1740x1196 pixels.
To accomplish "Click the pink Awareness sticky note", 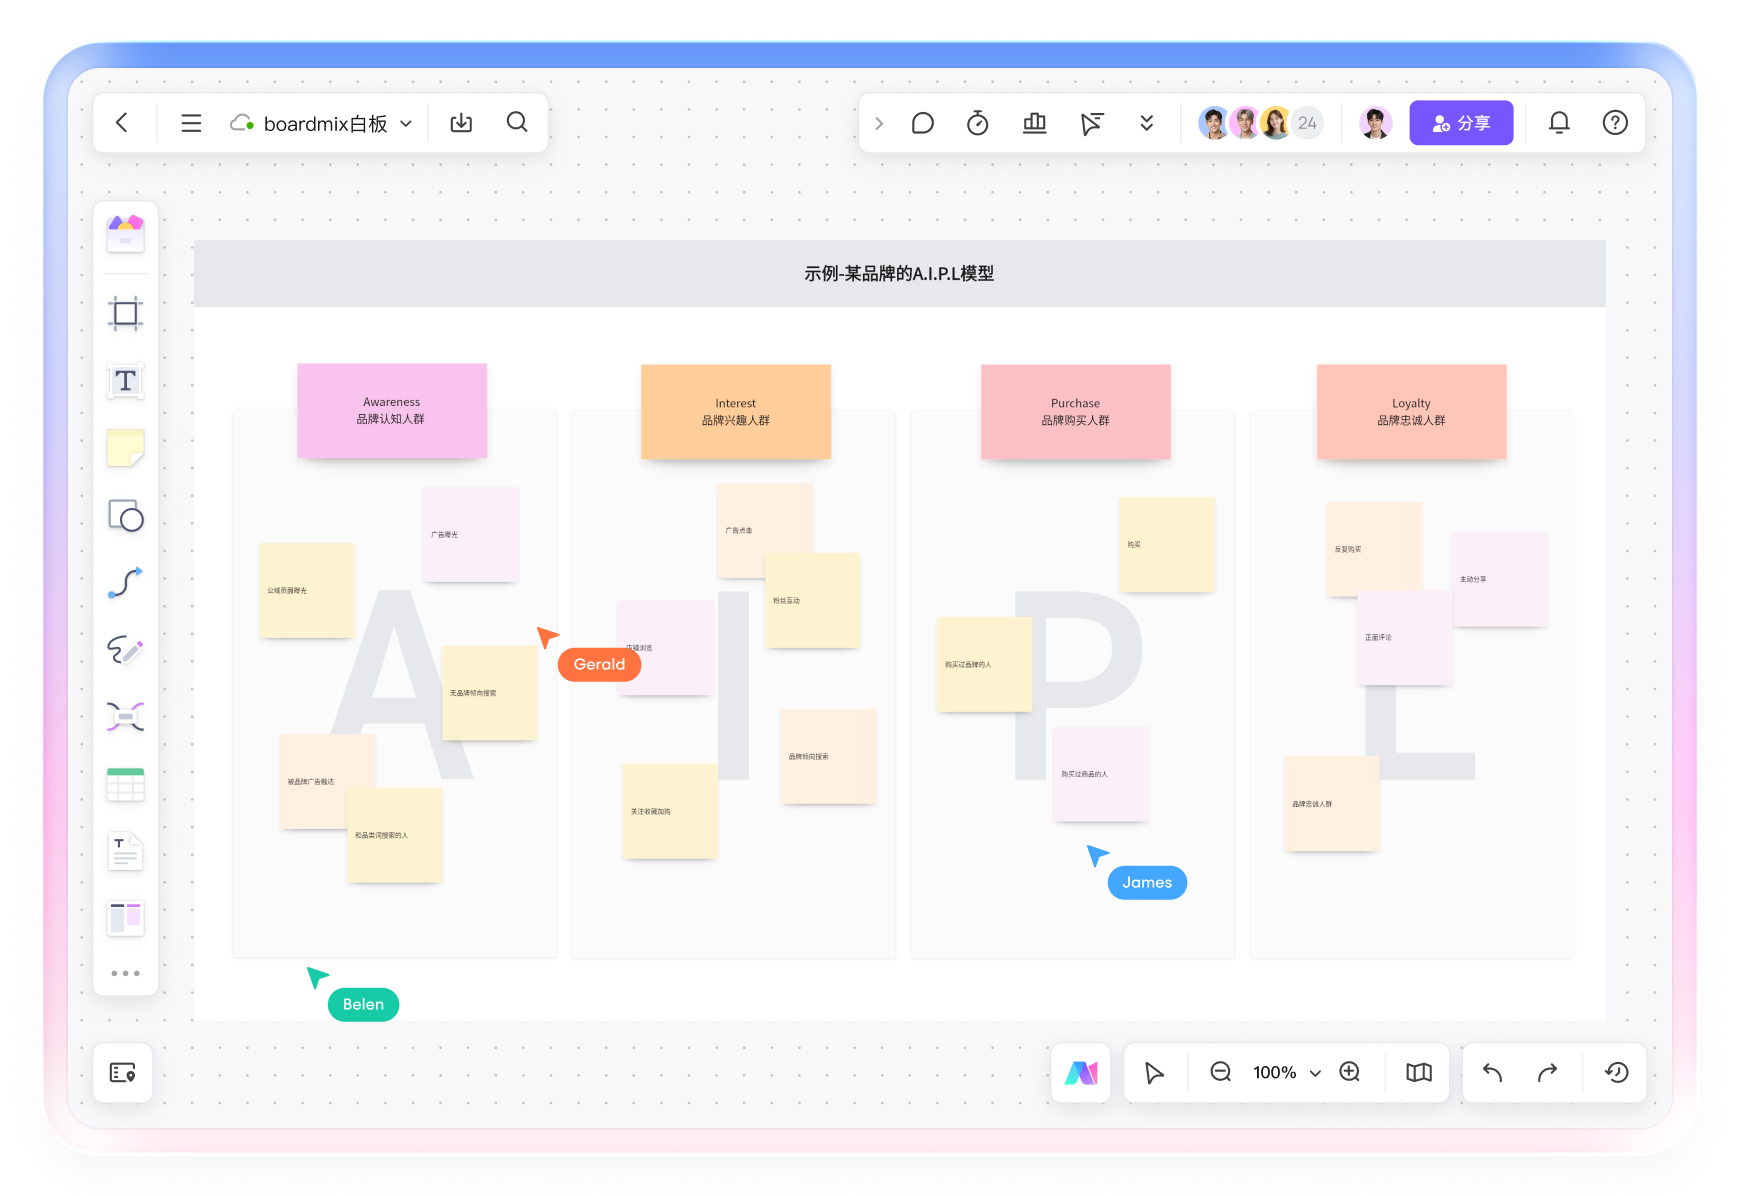I will pyautogui.click(x=391, y=411).
